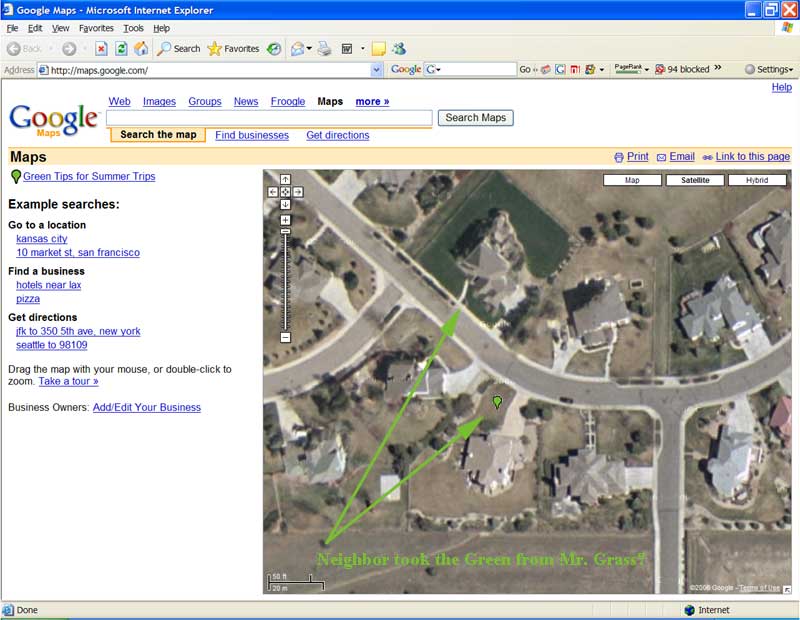This screenshot has height=620, width=800.
Task: Click the Messenger icon in toolbar
Action: tap(399, 49)
